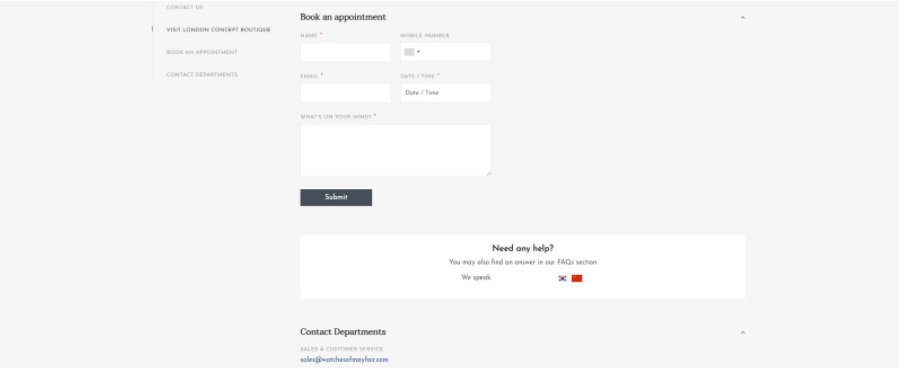Click the What's on your mind textarea
This screenshot has height=369, width=900.
[395, 150]
